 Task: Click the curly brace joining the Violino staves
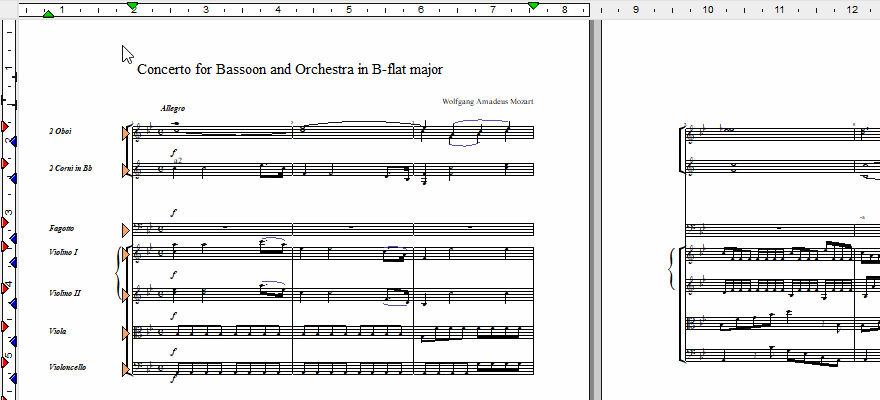[x=117, y=275]
